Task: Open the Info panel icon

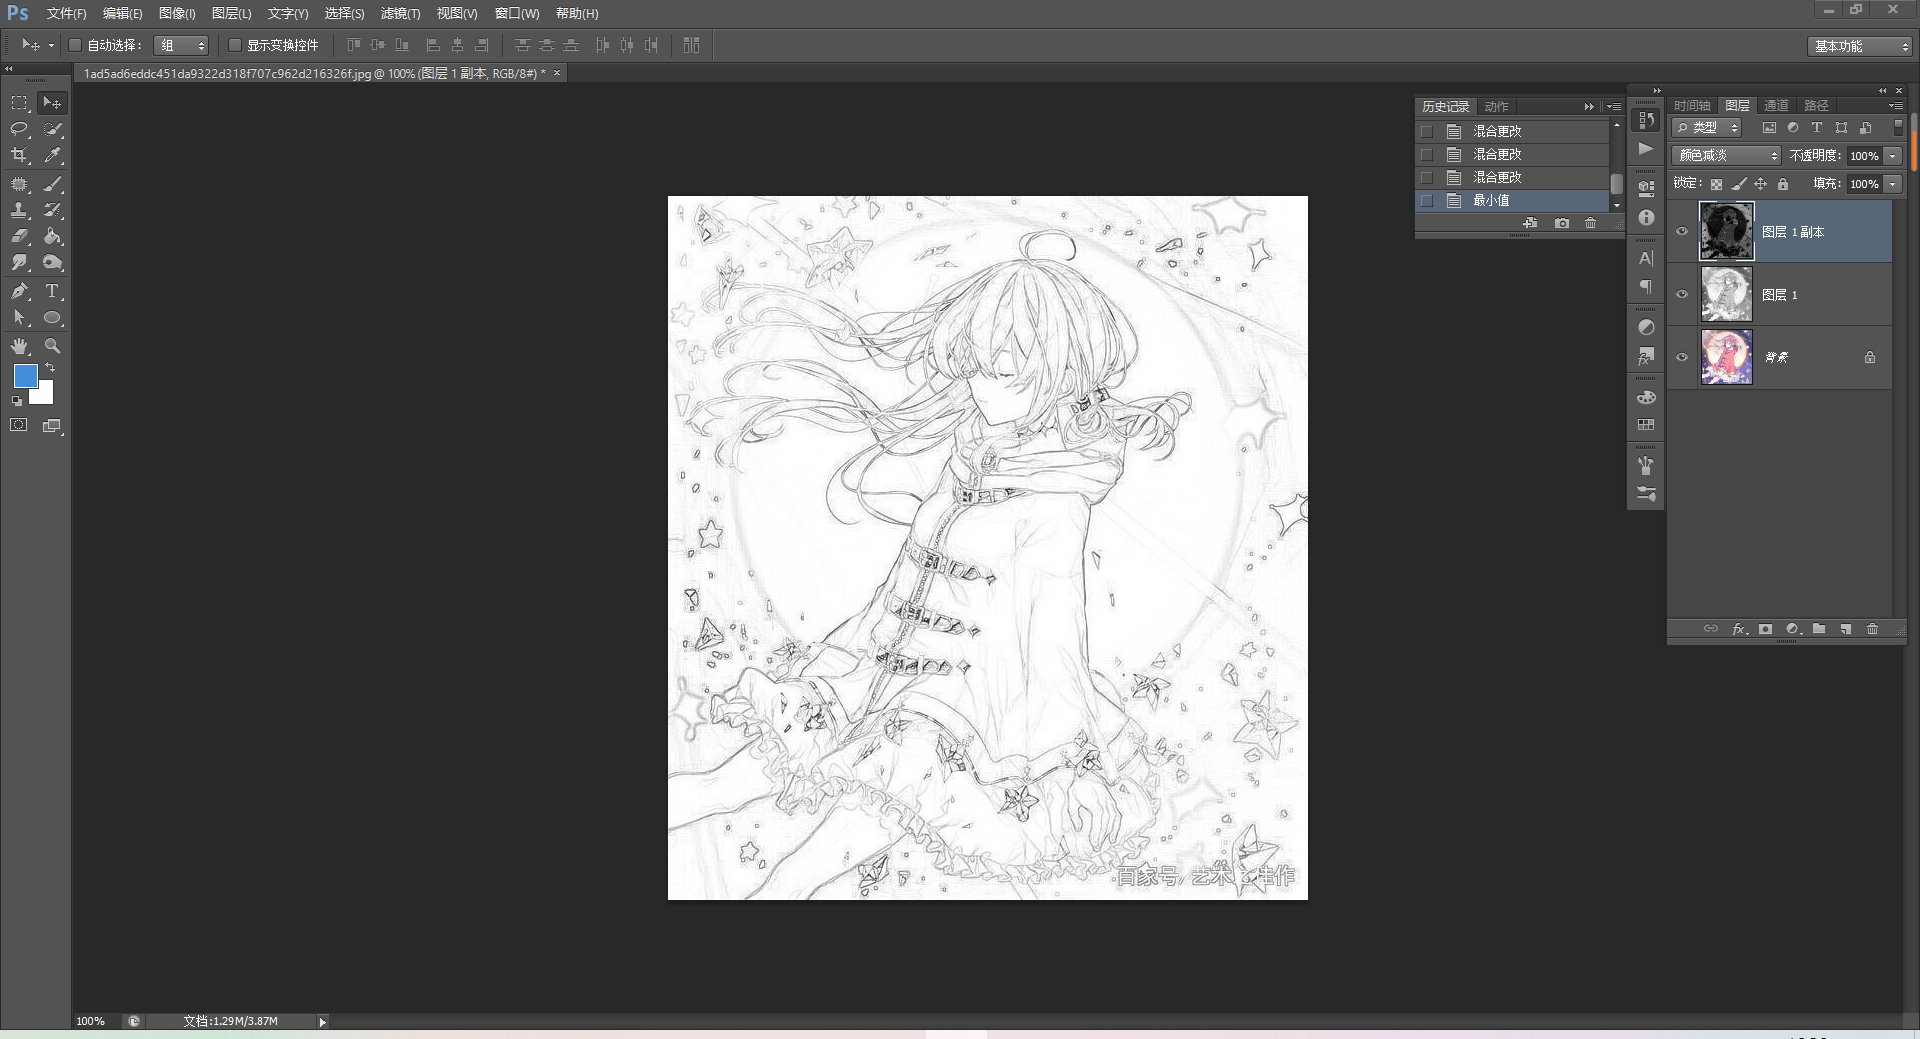Action: (1646, 217)
